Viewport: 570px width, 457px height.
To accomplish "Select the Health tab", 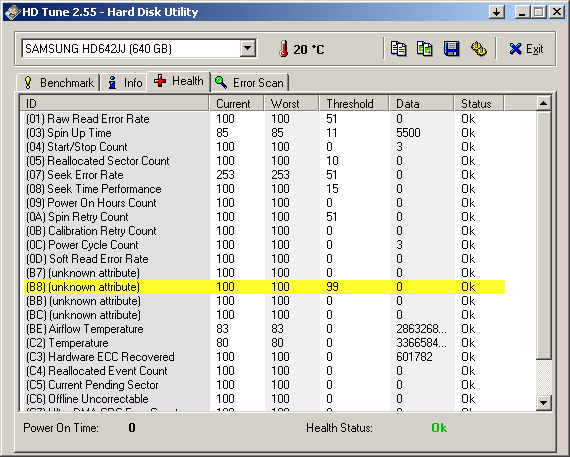I will [178, 81].
